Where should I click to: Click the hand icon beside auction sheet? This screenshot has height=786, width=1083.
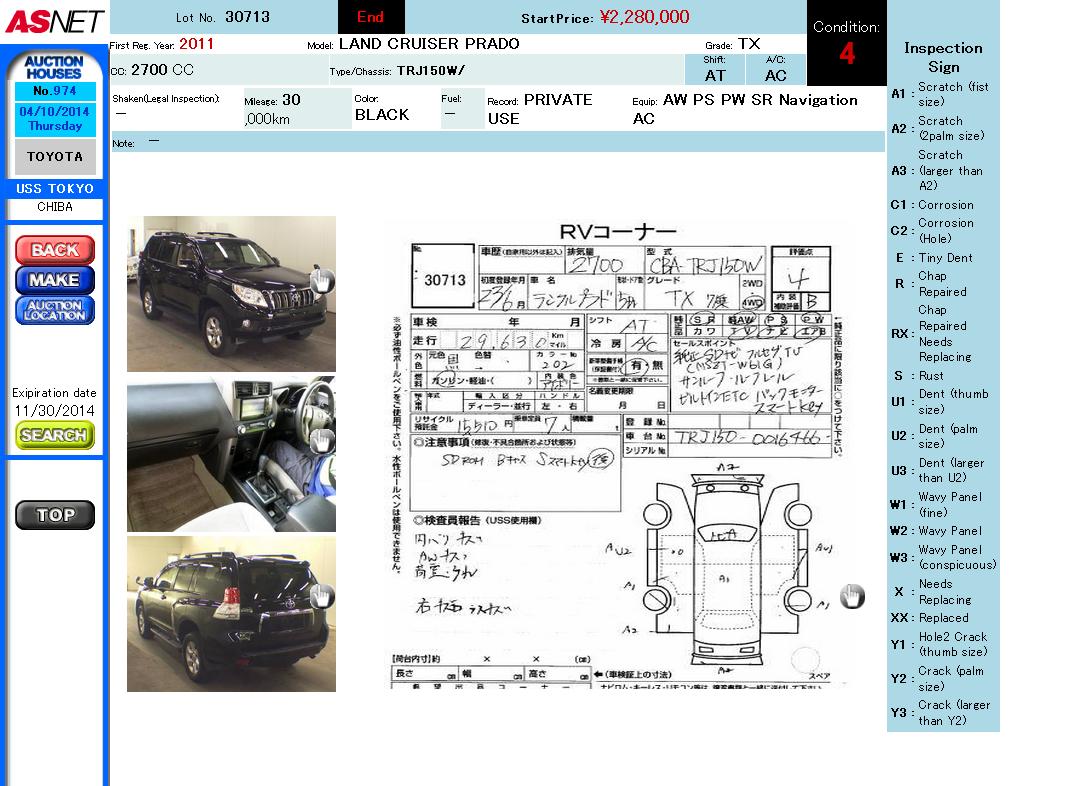[x=851, y=596]
